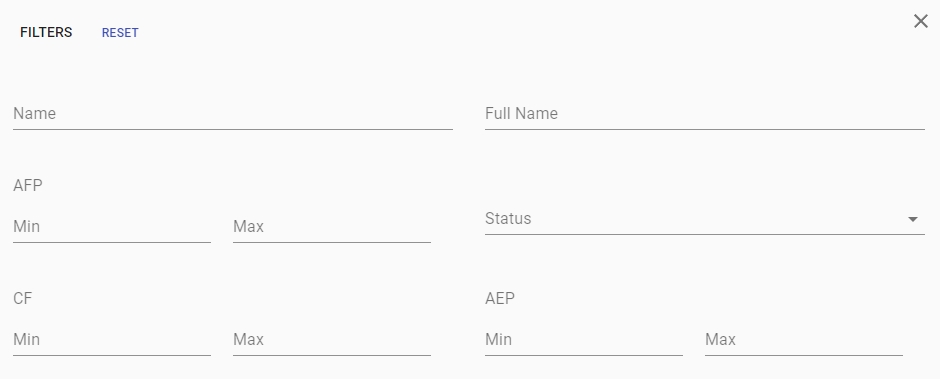Expand Status options via the arrow icon

[912, 219]
